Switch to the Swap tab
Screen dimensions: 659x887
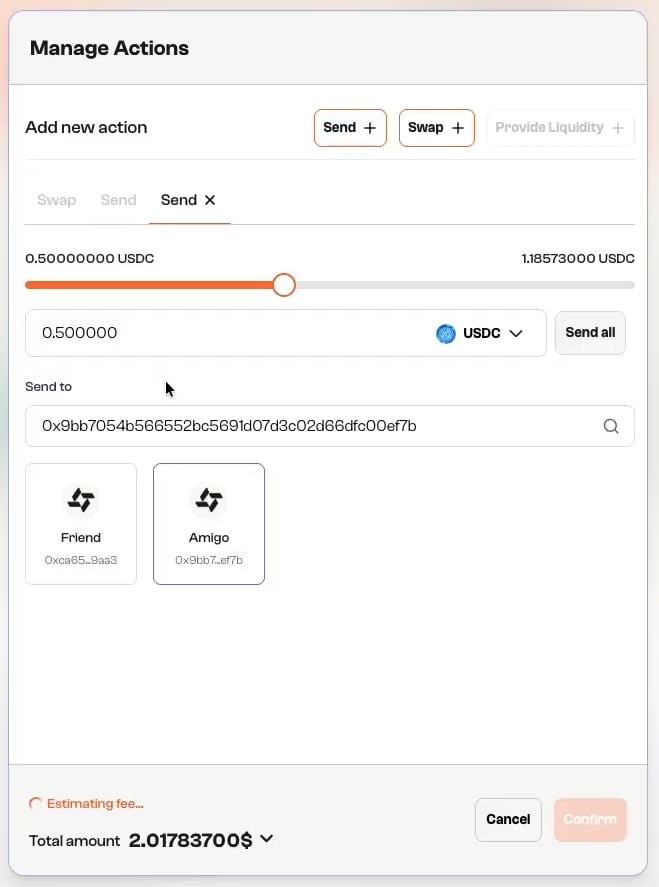[x=56, y=200]
